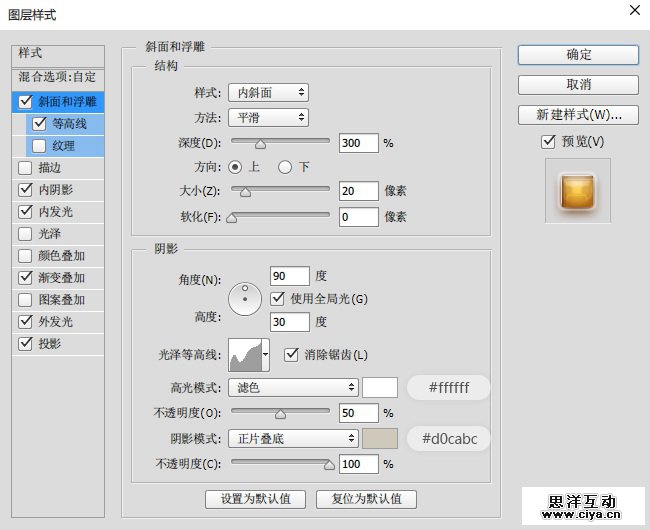Click the 取消 button
This screenshot has height=530, width=650.
[x=578, y=85]
